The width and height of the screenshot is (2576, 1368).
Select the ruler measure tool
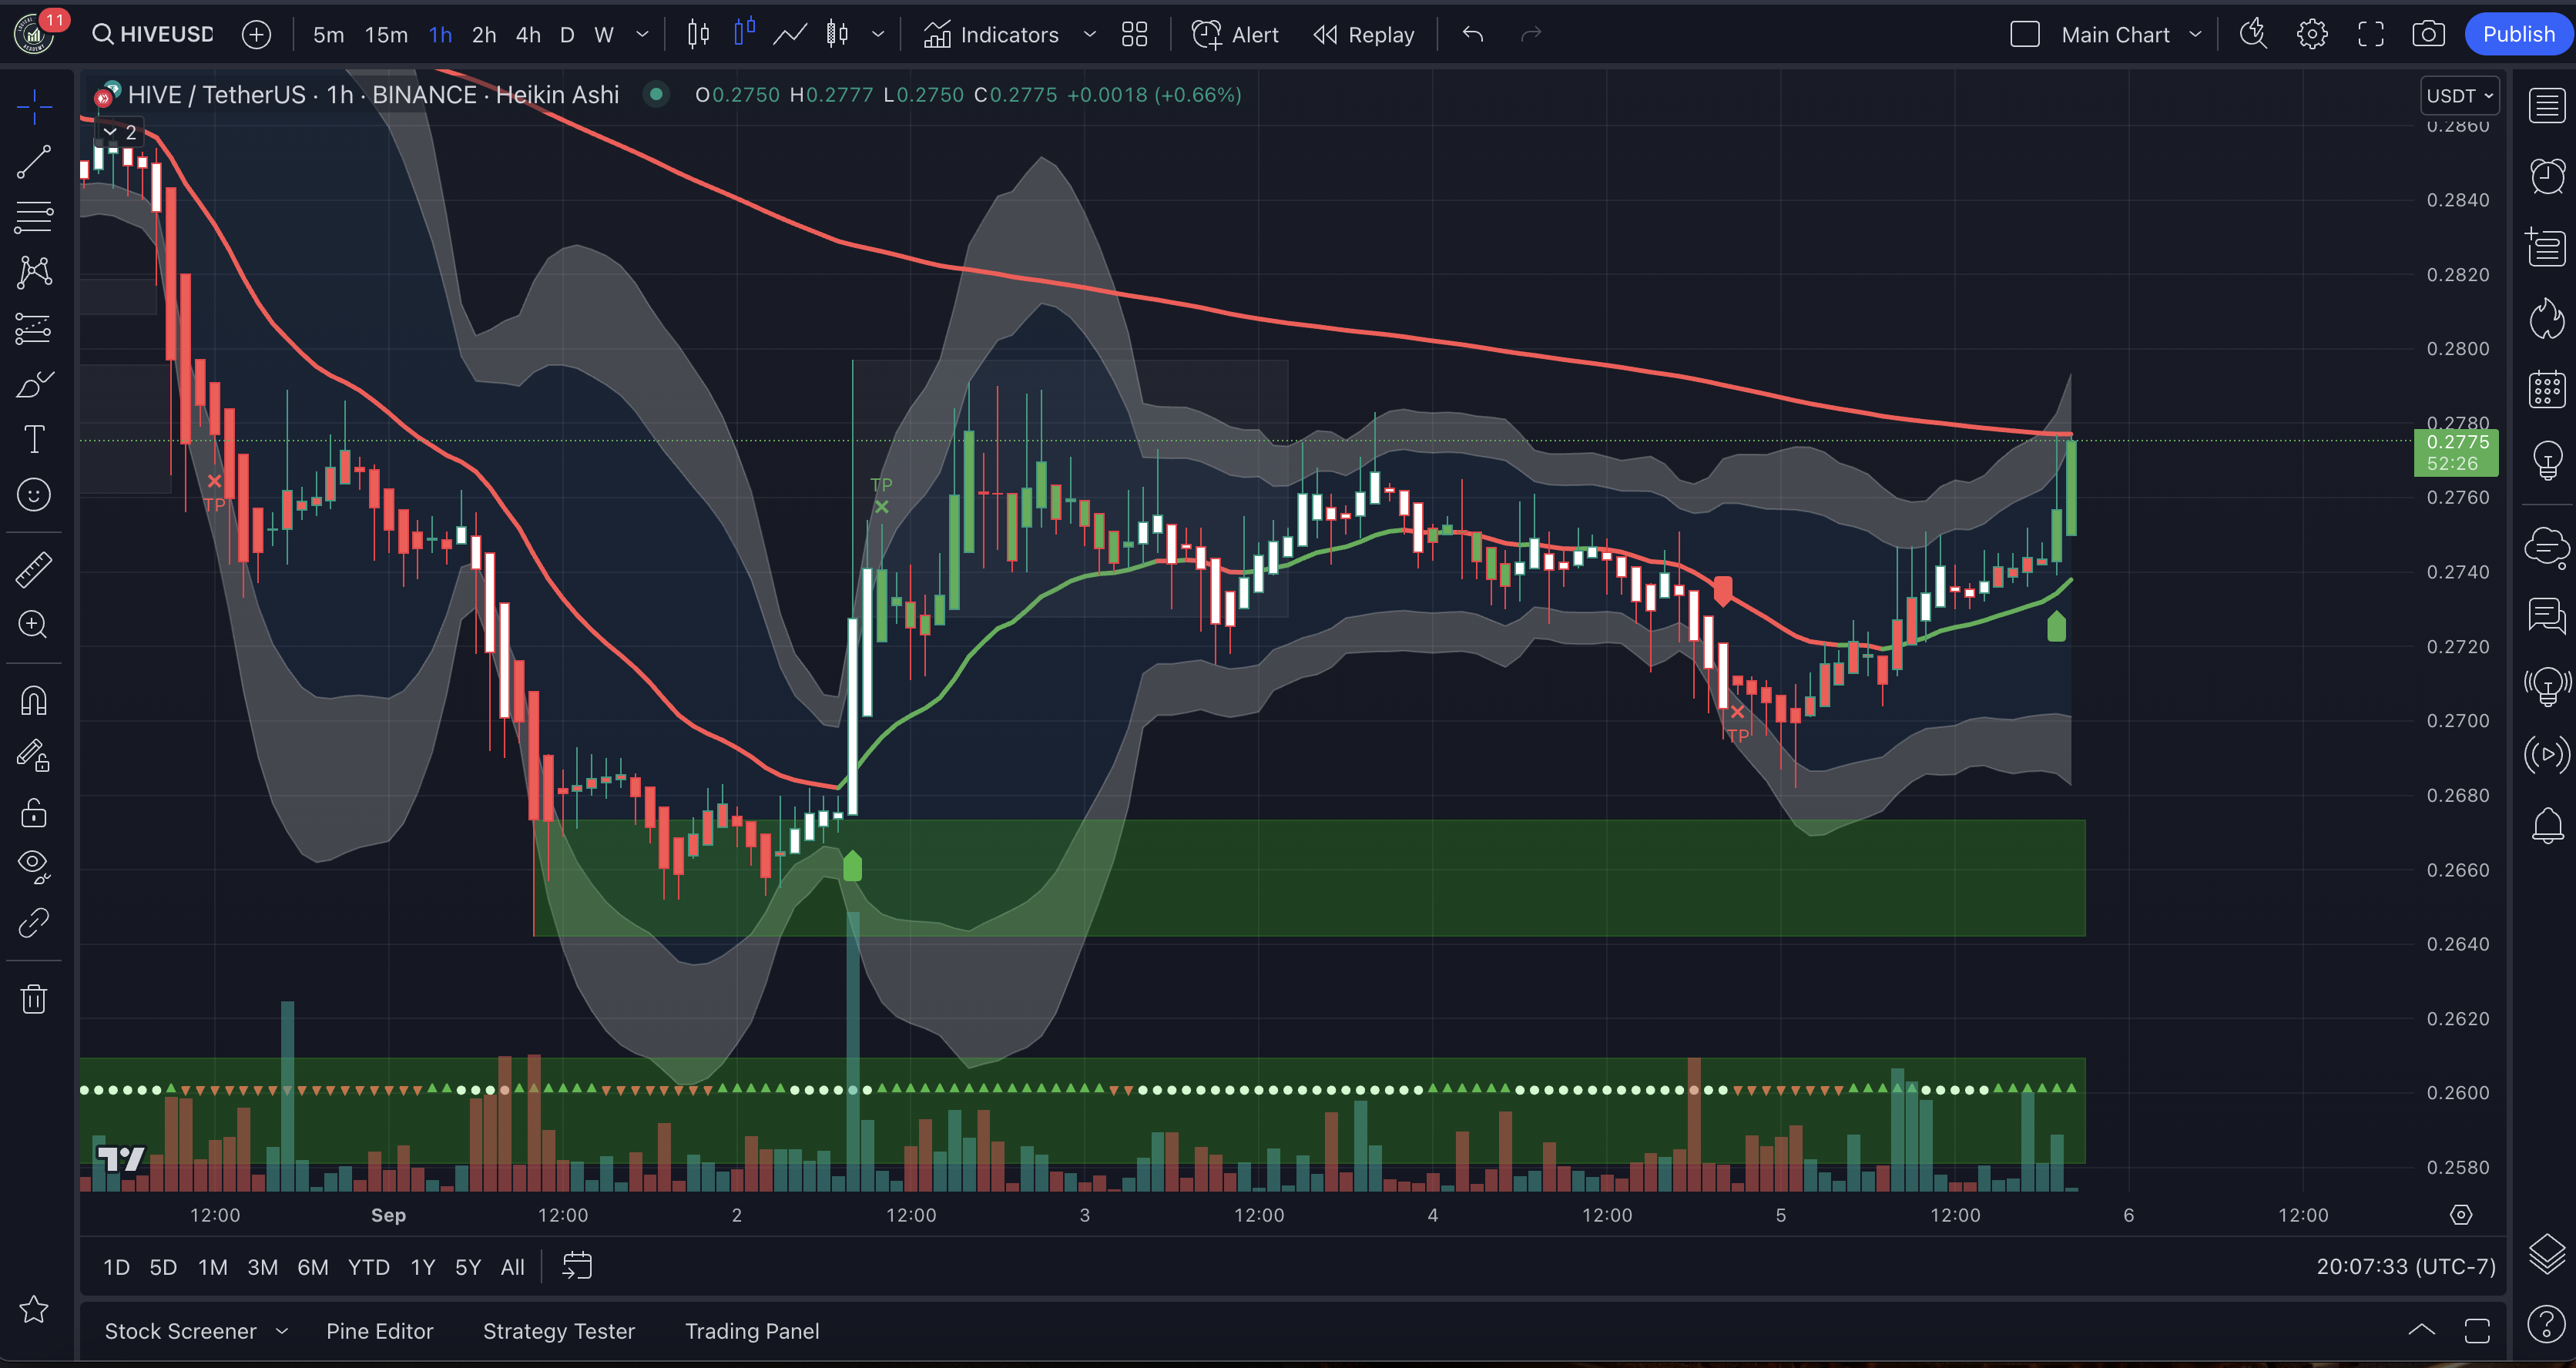click(34, 569)
